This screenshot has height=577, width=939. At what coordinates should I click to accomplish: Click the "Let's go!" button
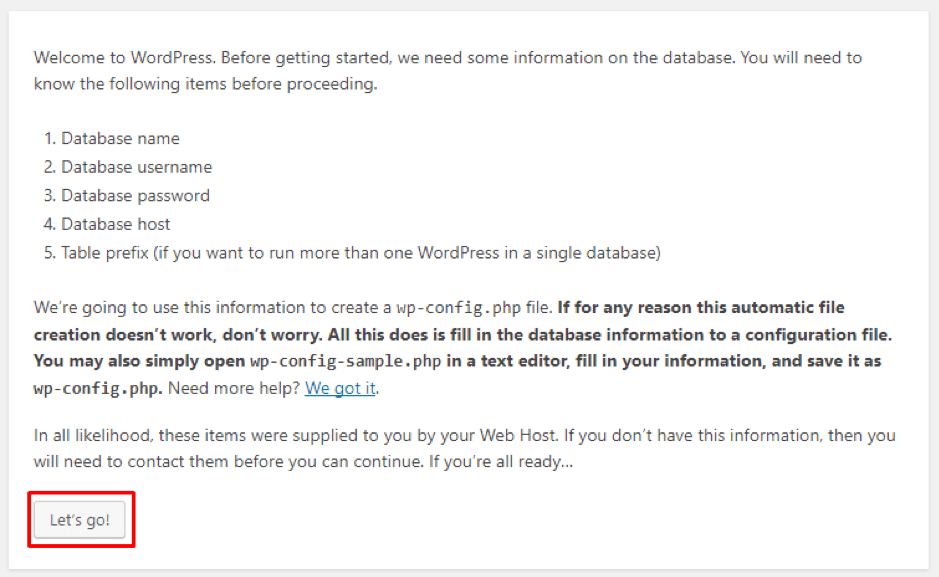[x=80, y=521]
